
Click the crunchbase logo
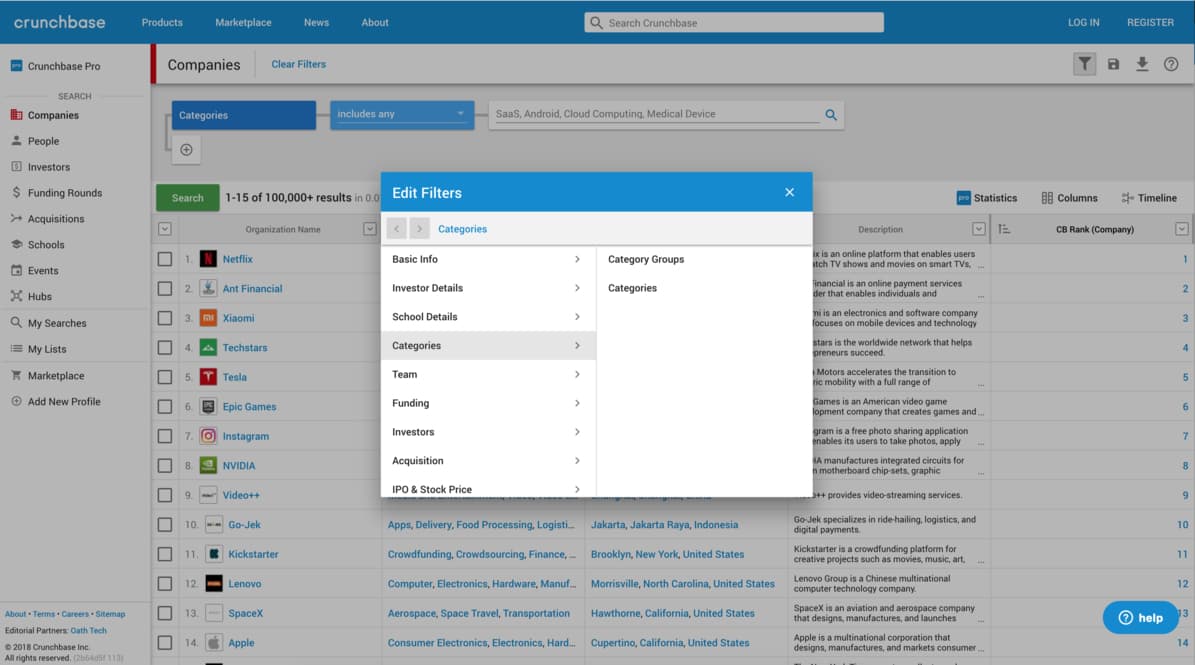click(x=59, y=22)
